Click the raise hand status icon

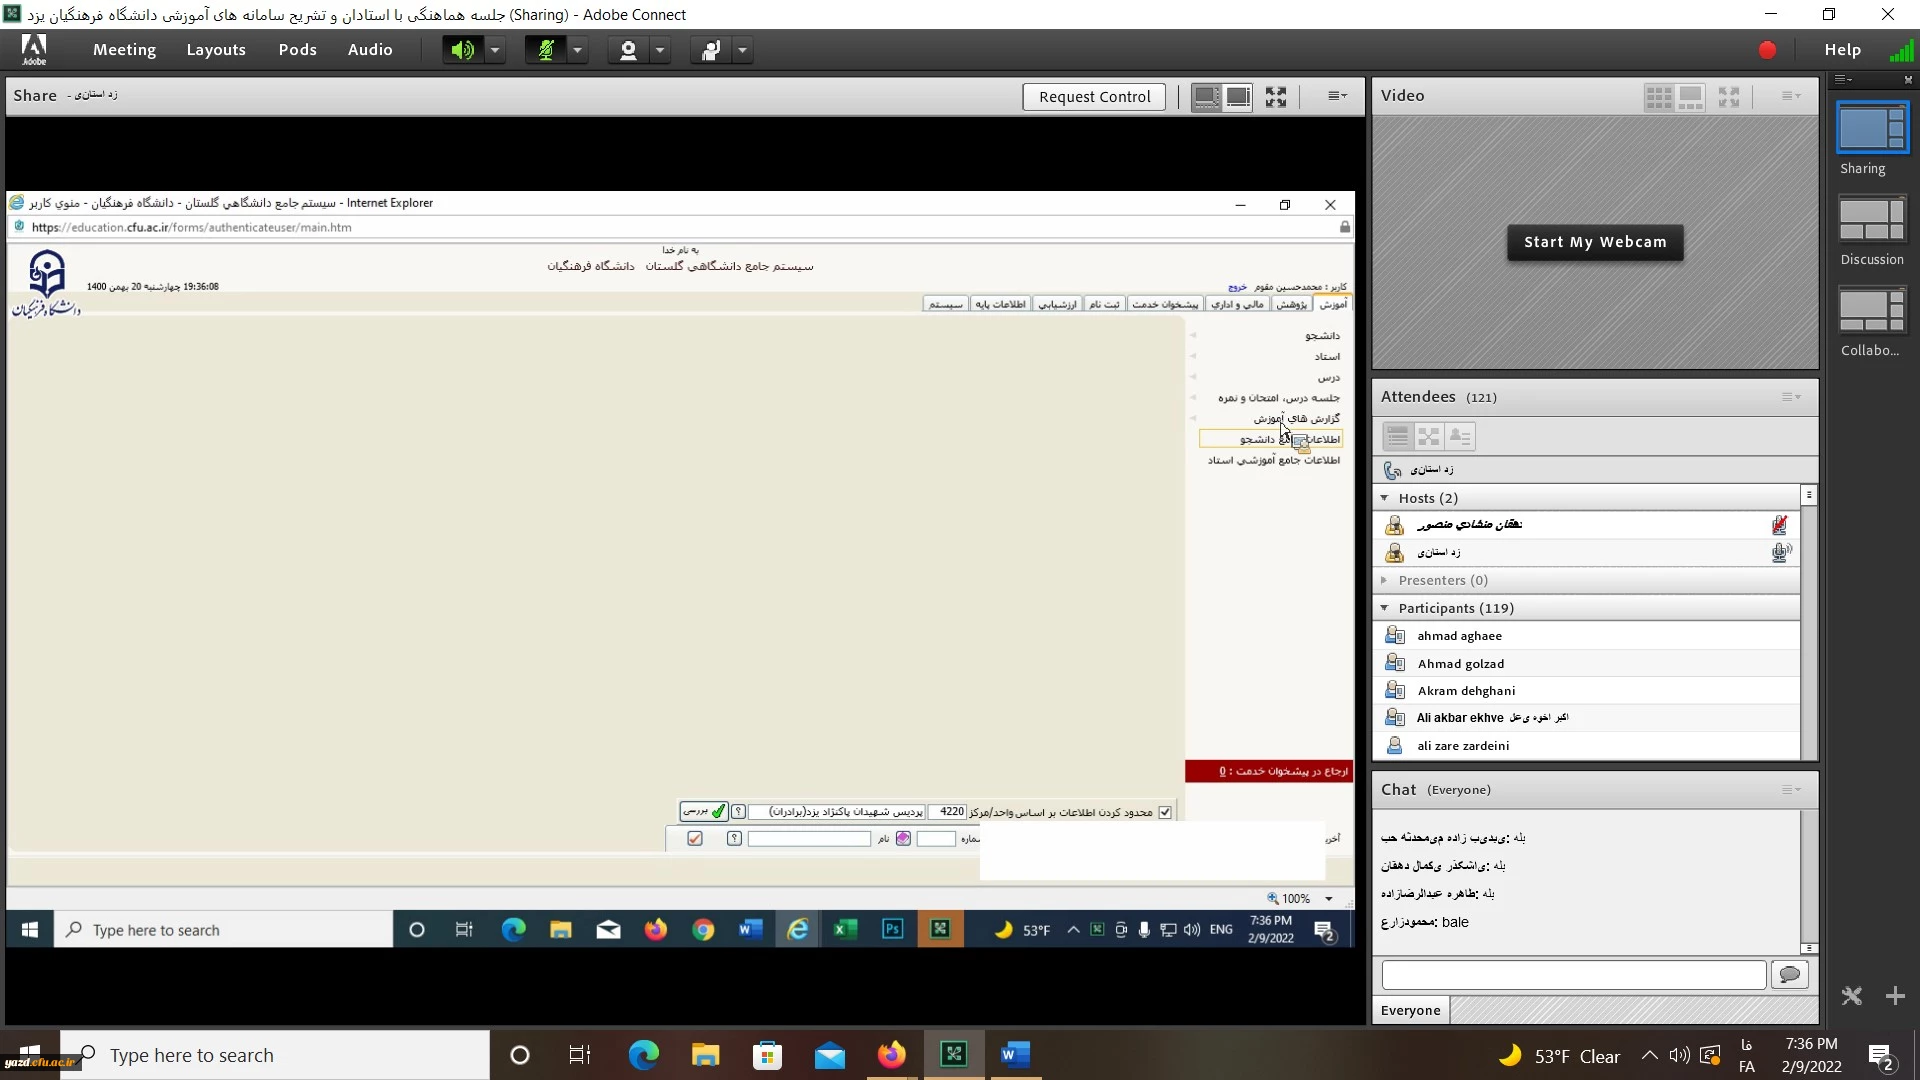[x=711, y=50]
